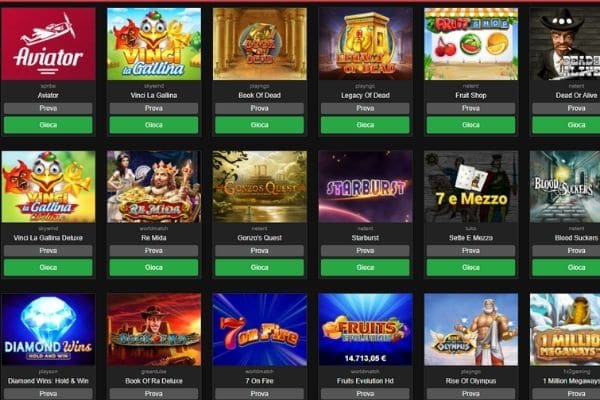The width and height of the screenshot is (600, 400).
Task: Click Gioca under Aviator
Action: coord(48,125)
